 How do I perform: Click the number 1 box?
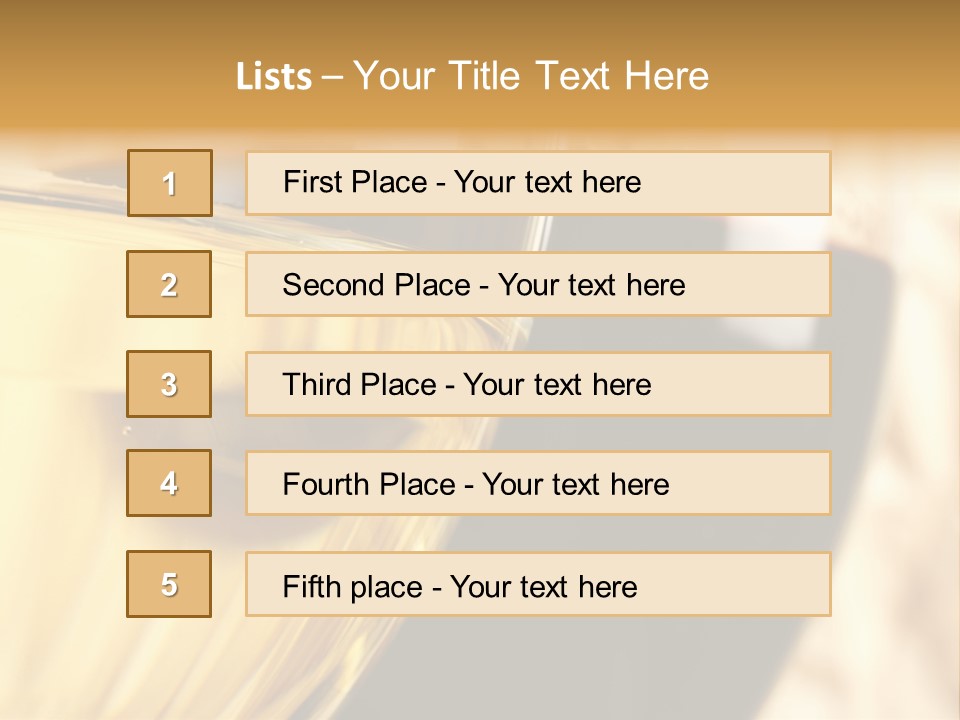(x=170, y=183)
